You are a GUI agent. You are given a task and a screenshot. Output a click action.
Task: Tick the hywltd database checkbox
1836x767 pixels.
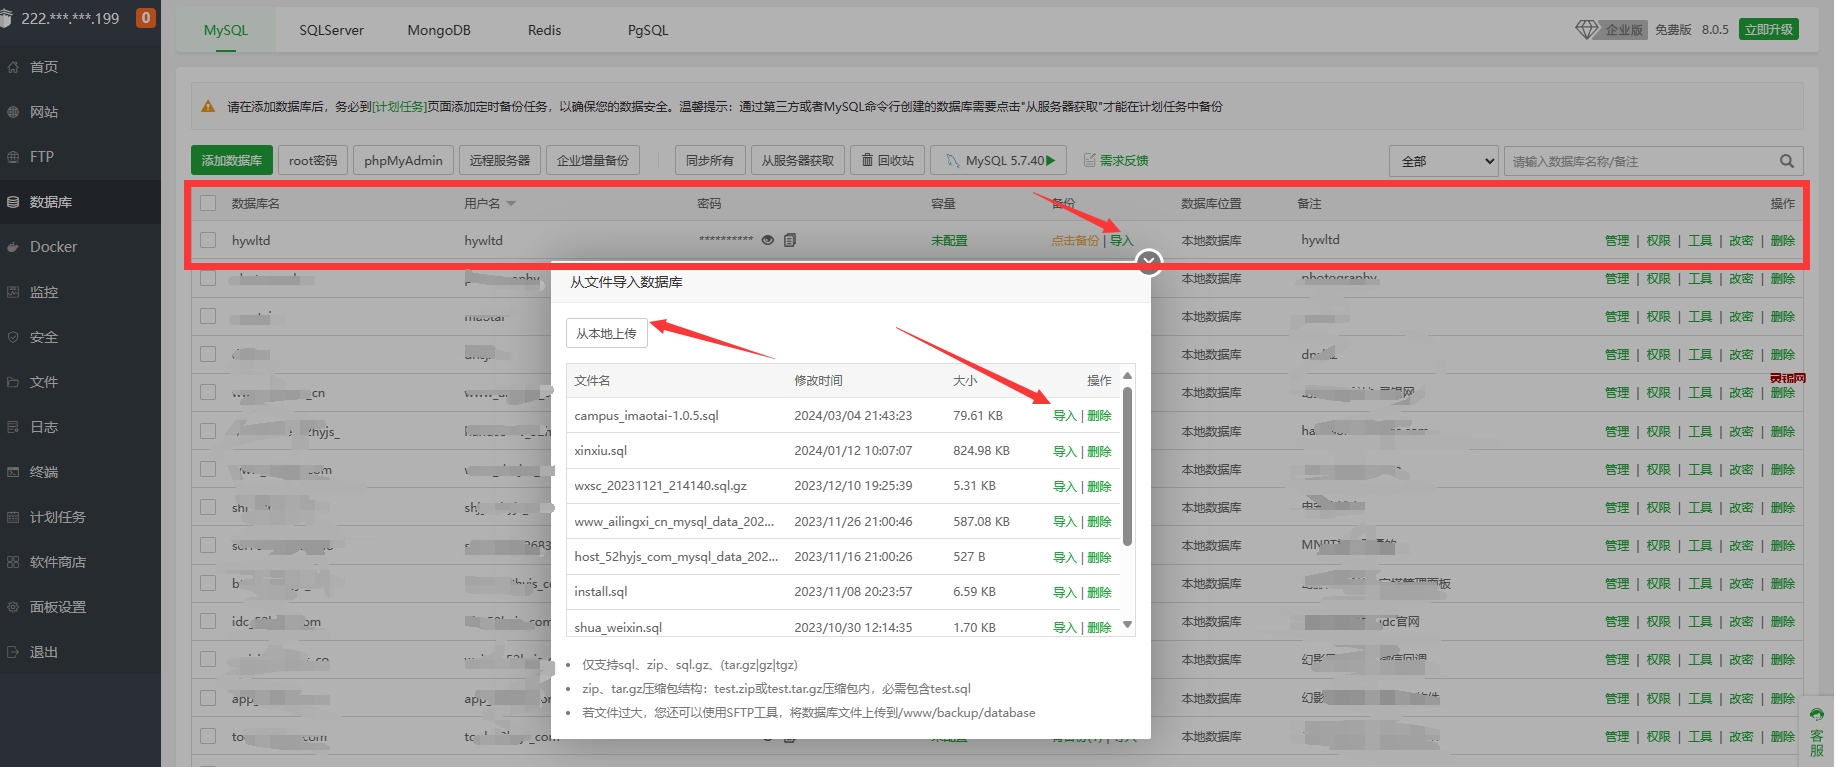(208, 240)
